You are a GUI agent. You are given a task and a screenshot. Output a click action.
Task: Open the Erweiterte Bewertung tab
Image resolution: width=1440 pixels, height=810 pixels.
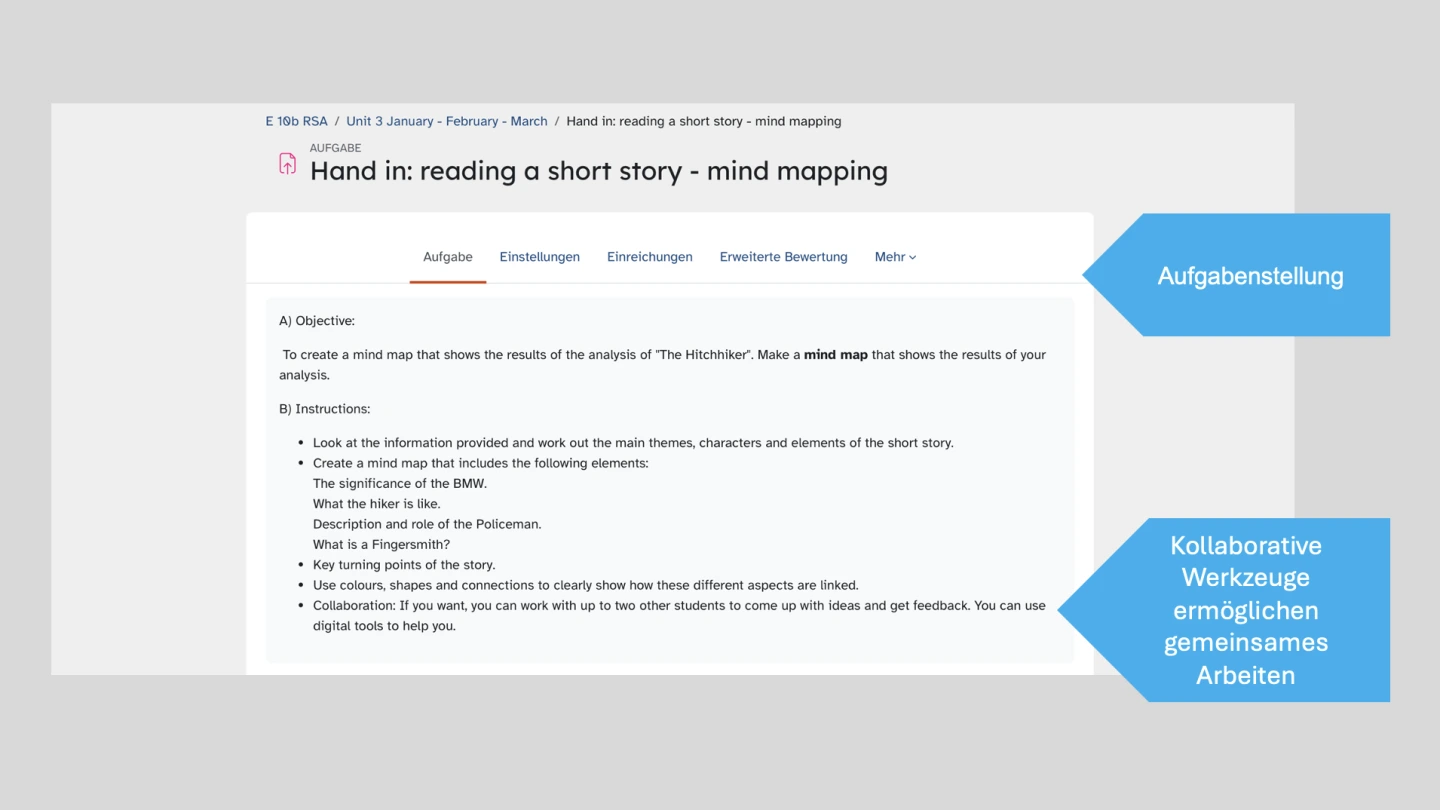pyautogui.click(x=783, y=257)
